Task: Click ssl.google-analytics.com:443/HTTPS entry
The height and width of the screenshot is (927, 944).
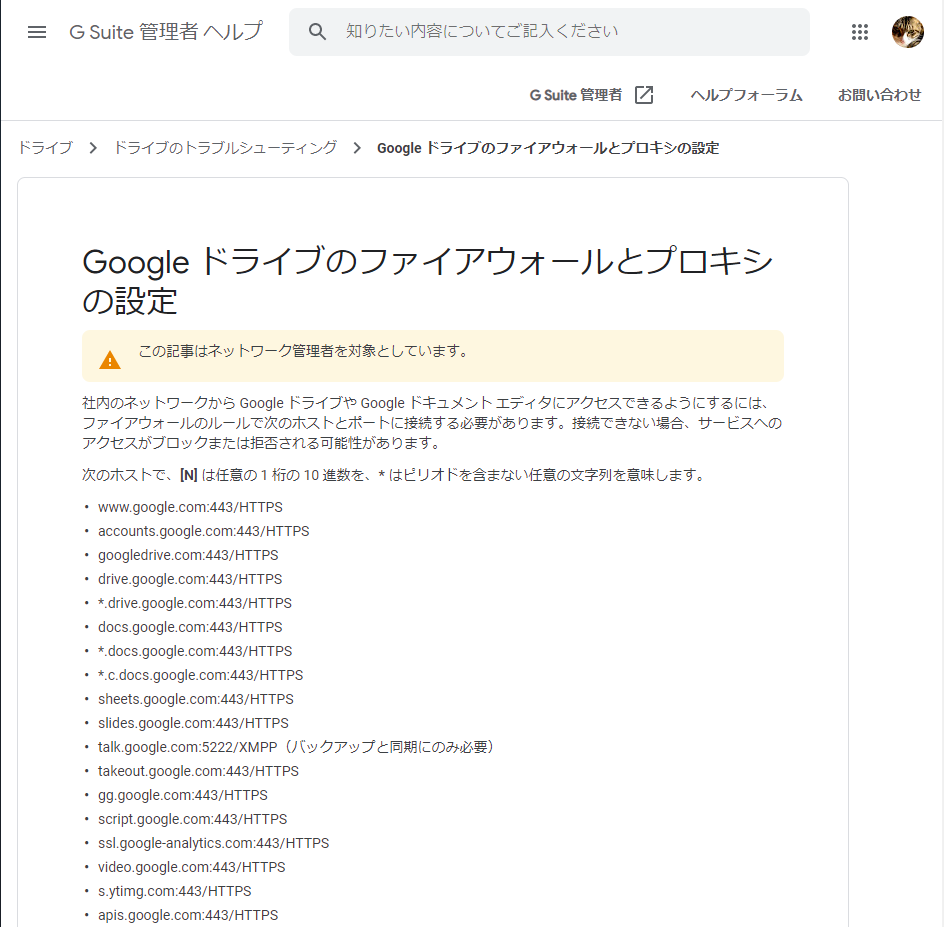Action: (x=213, y=845)
